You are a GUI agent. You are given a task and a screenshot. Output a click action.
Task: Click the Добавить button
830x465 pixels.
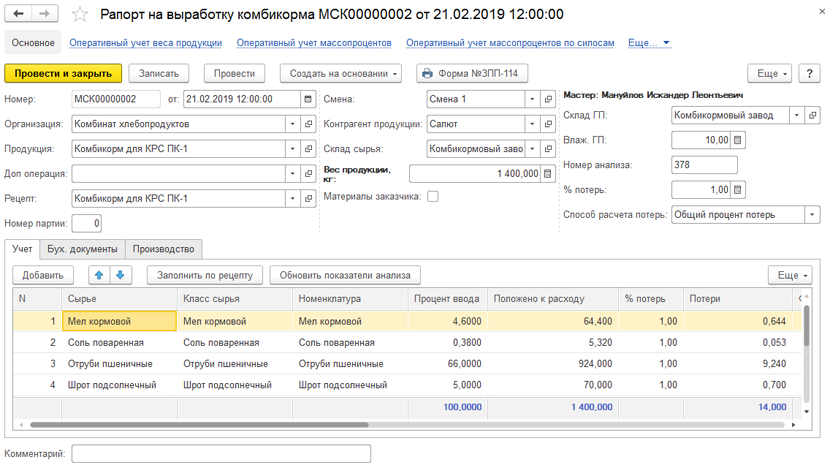pyautogui.click(x=43, y=275)
